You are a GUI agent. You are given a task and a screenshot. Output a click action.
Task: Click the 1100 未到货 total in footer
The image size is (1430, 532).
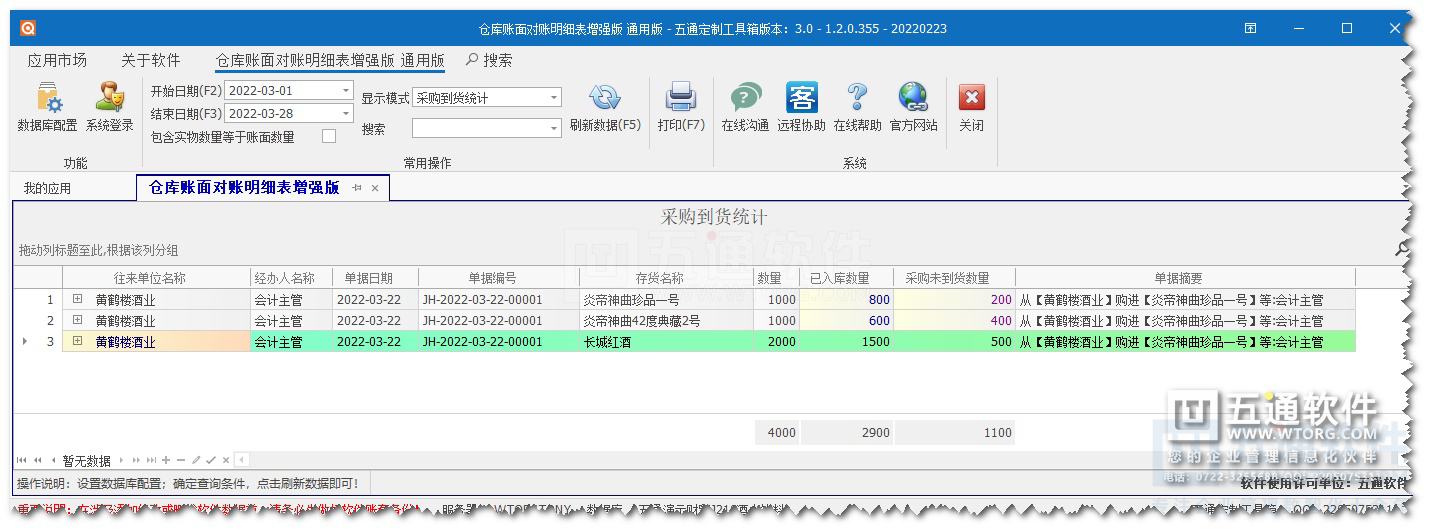coord(954,433)
